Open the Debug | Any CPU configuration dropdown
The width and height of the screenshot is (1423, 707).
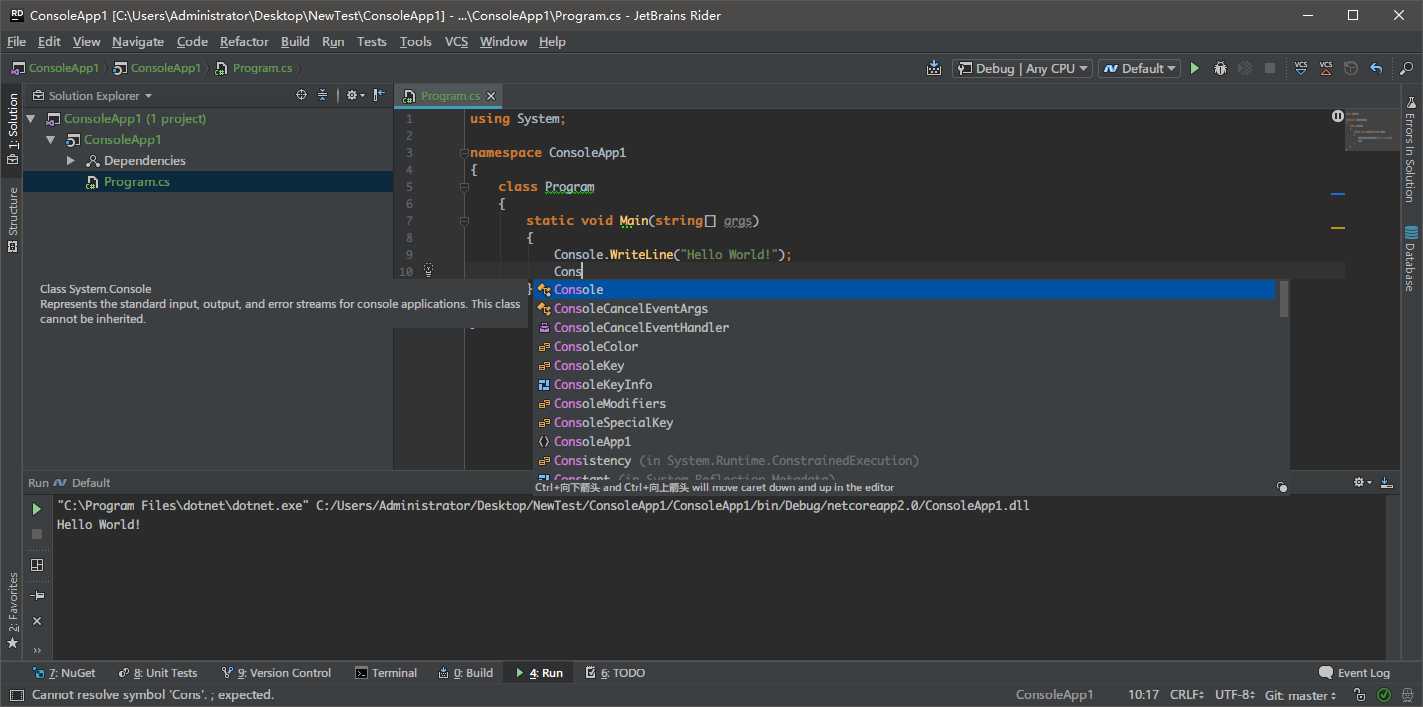[1021, 68]
